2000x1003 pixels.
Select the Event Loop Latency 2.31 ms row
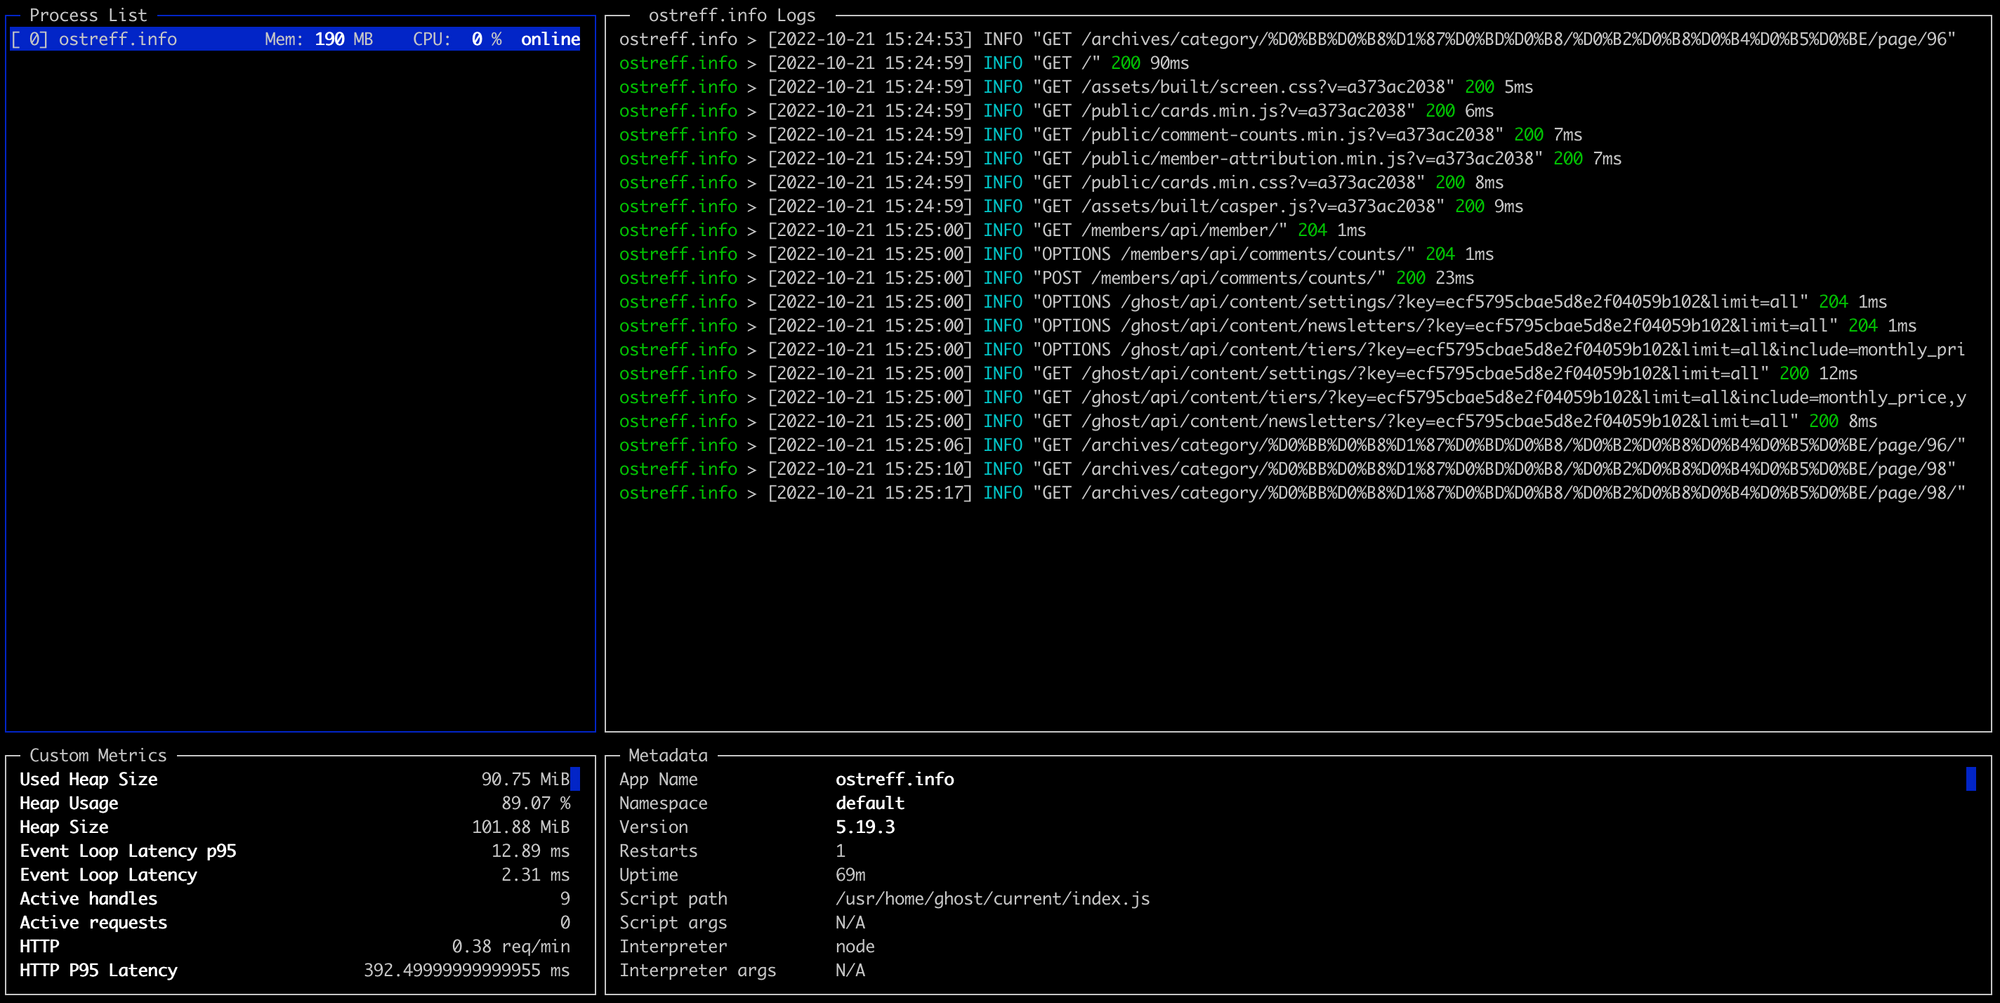[295, 875]
